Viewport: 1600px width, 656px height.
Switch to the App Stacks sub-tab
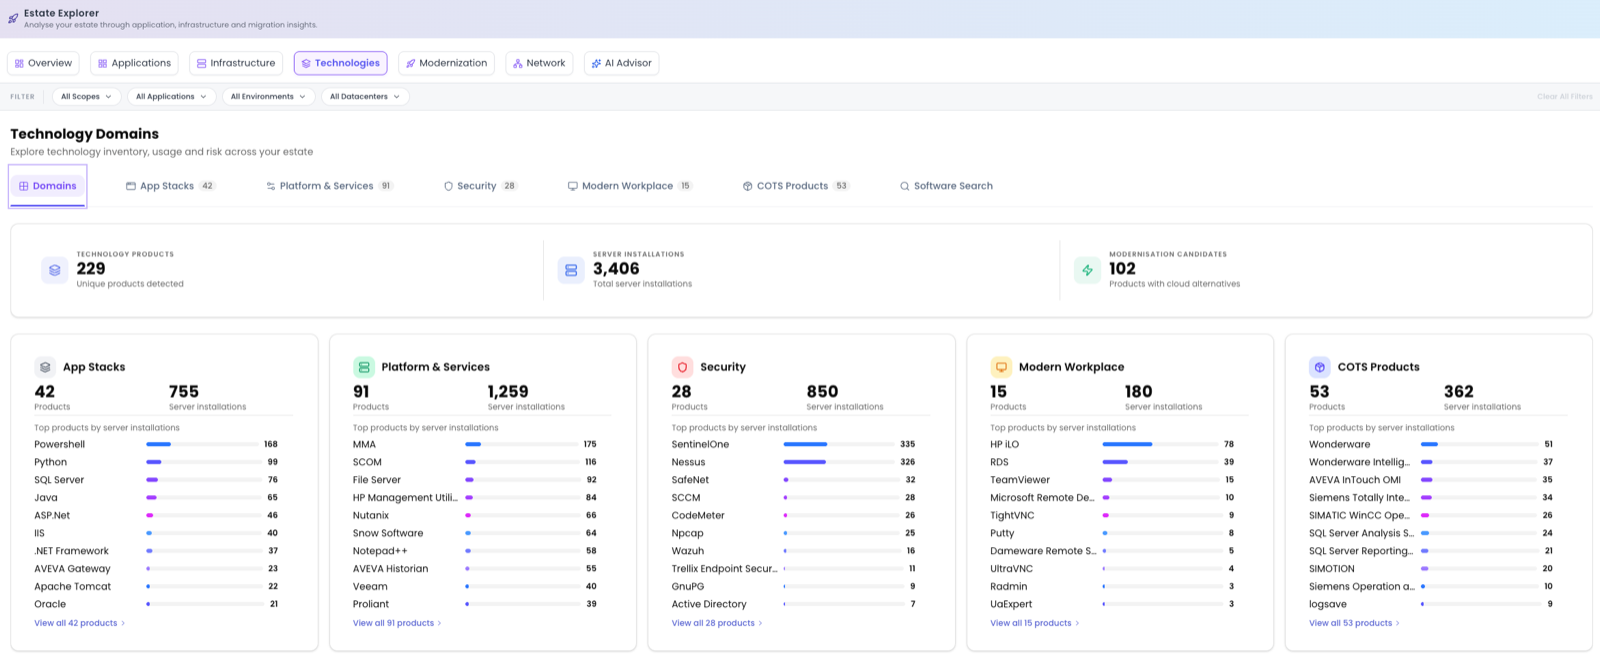[170, 186]
